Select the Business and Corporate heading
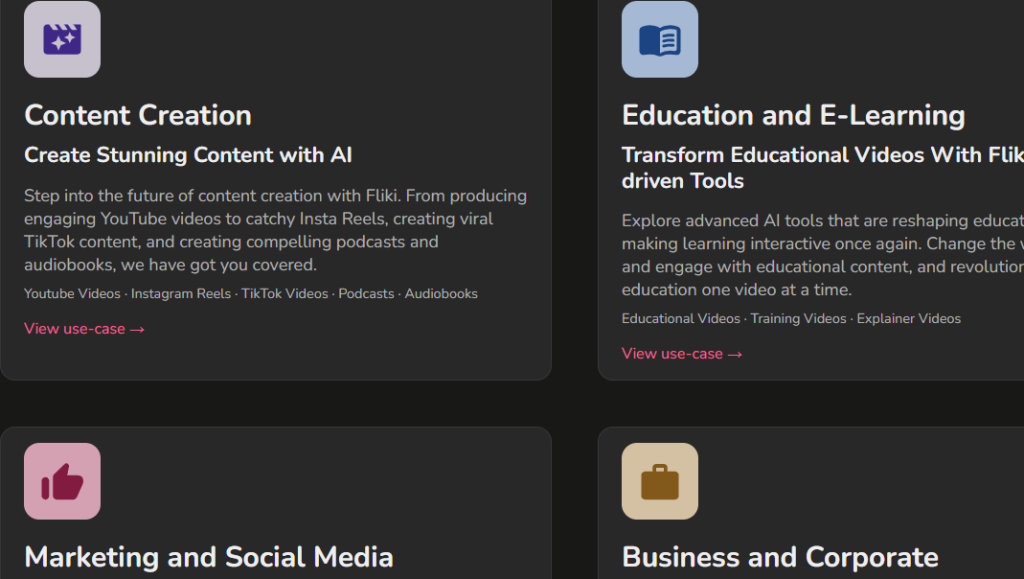1024x579 pixels. (x=780, y=557)
